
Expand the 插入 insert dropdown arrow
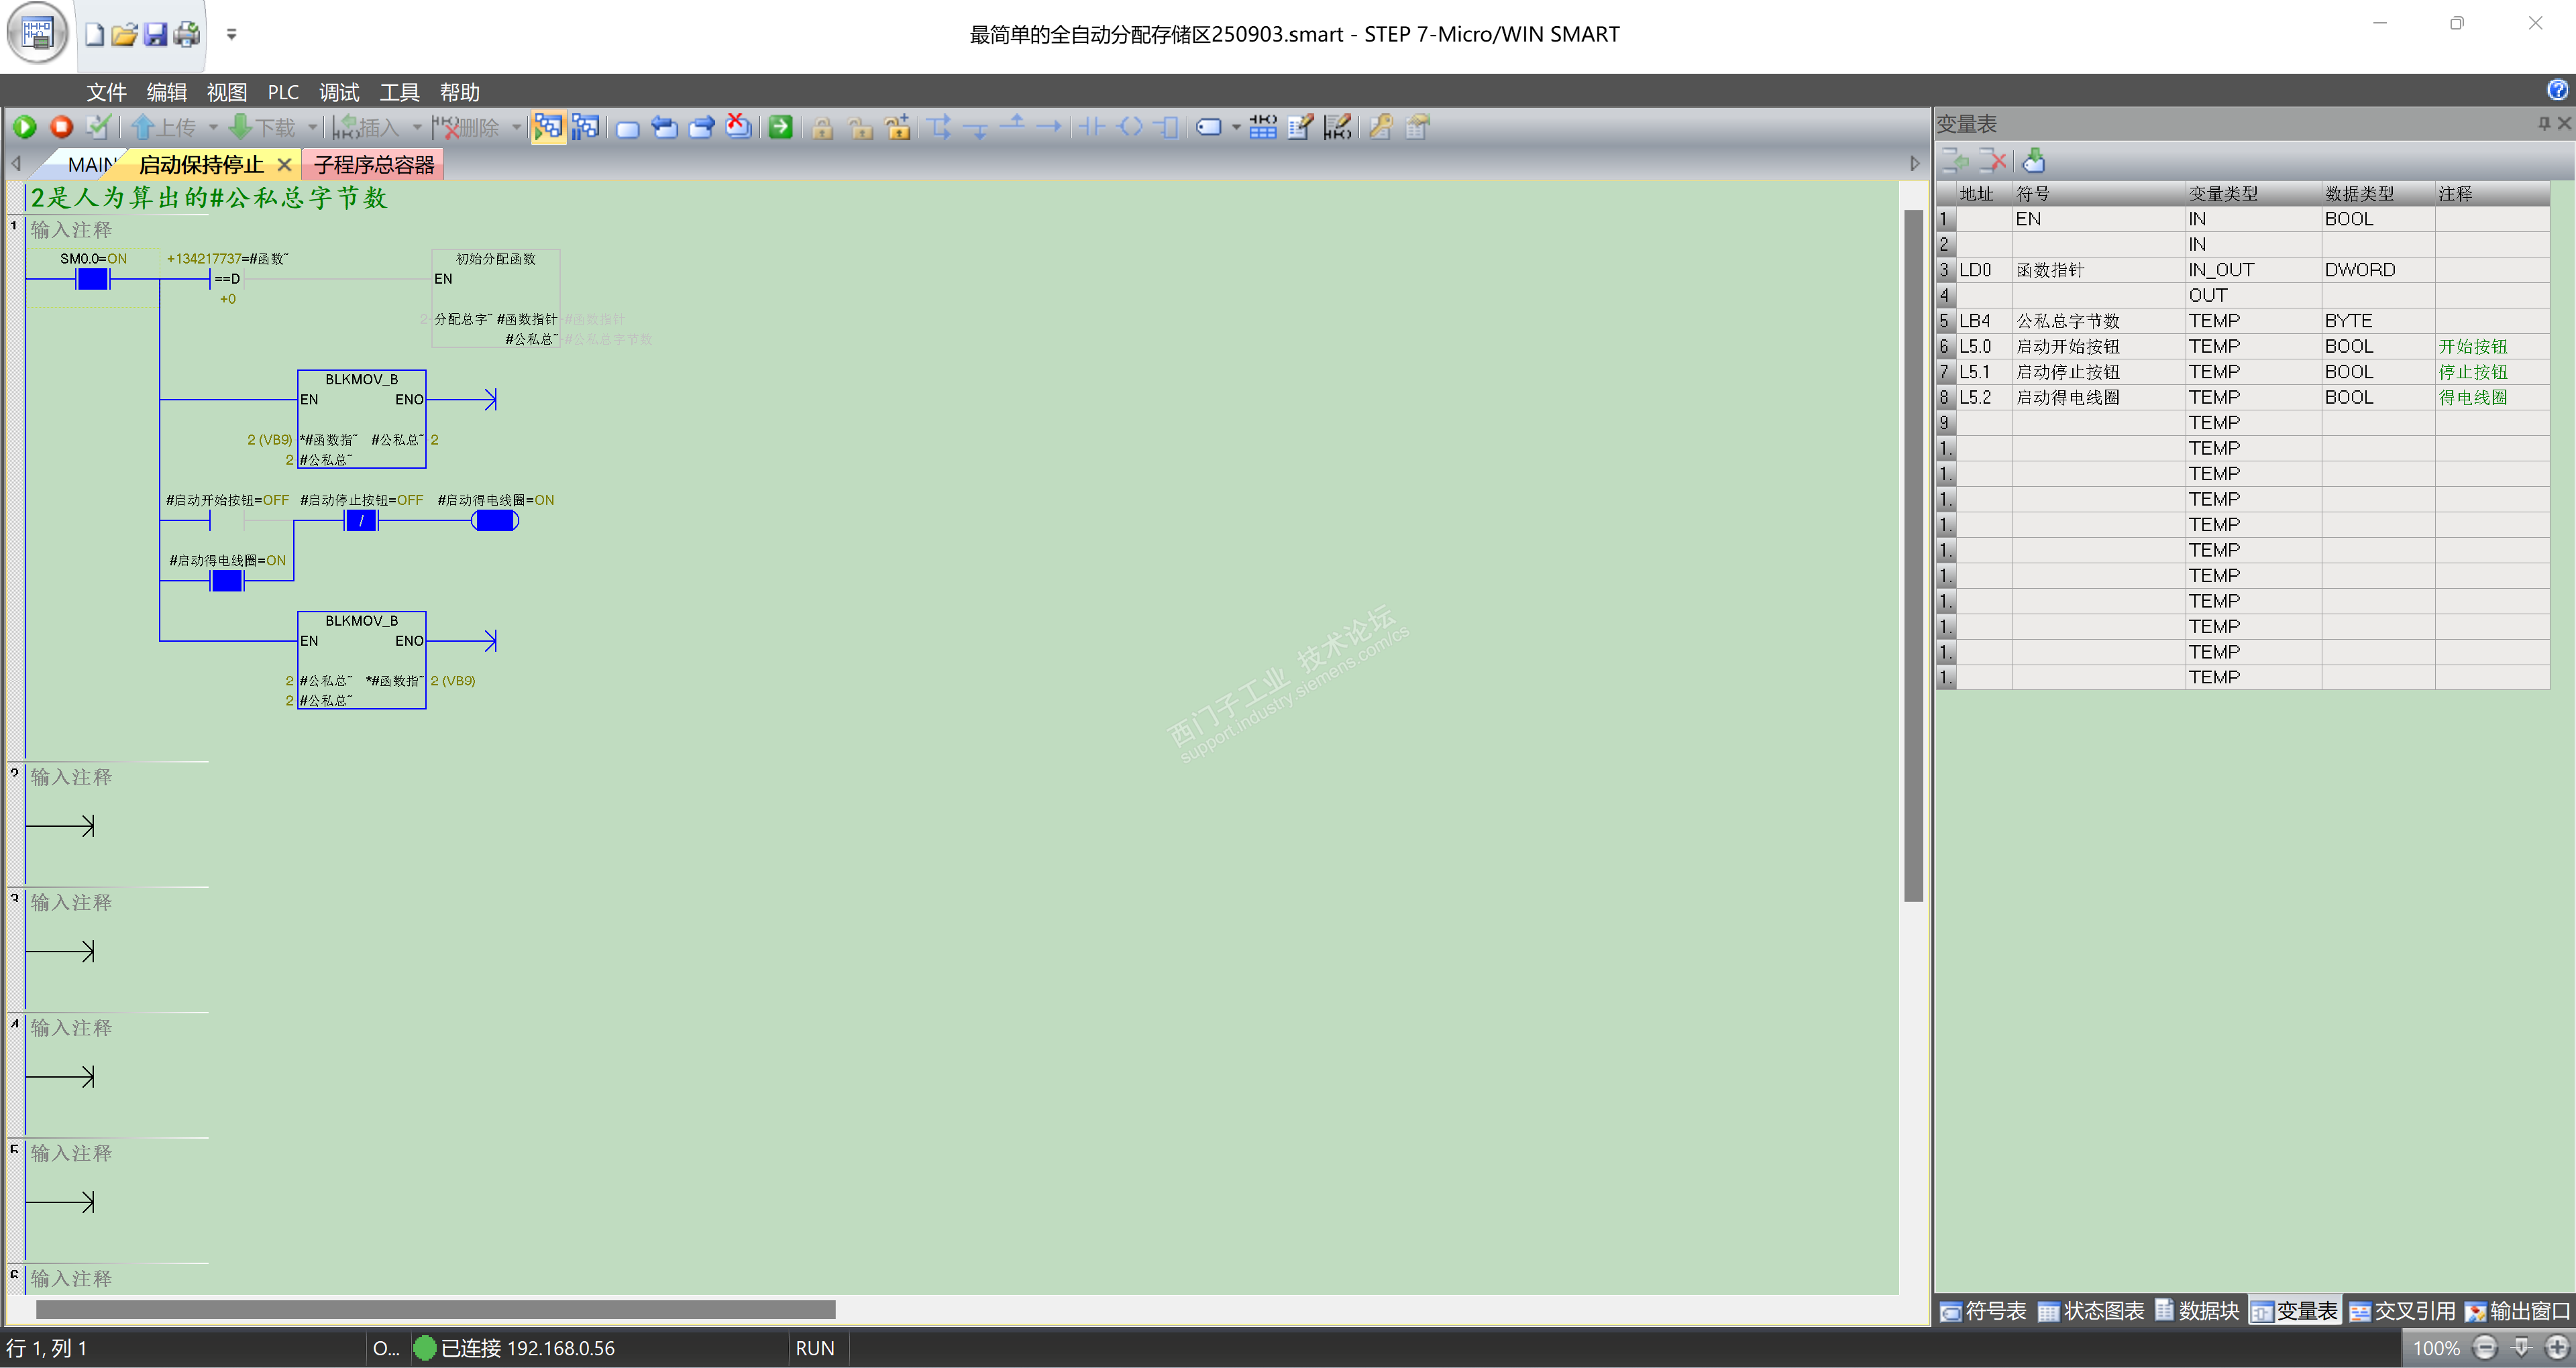(x=417, y=127)
